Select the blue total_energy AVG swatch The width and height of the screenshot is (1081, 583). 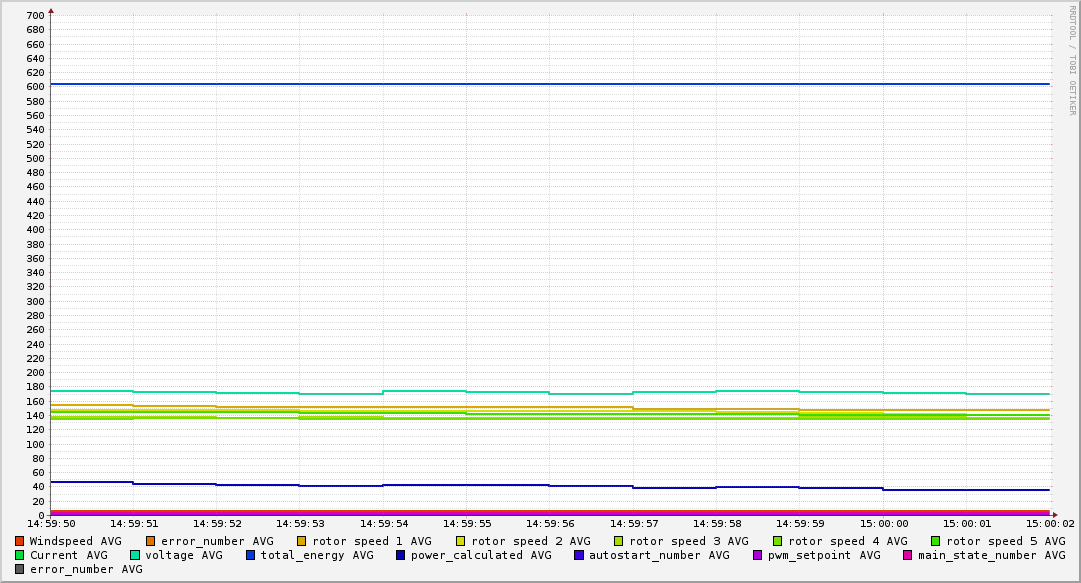click(251, 555)
